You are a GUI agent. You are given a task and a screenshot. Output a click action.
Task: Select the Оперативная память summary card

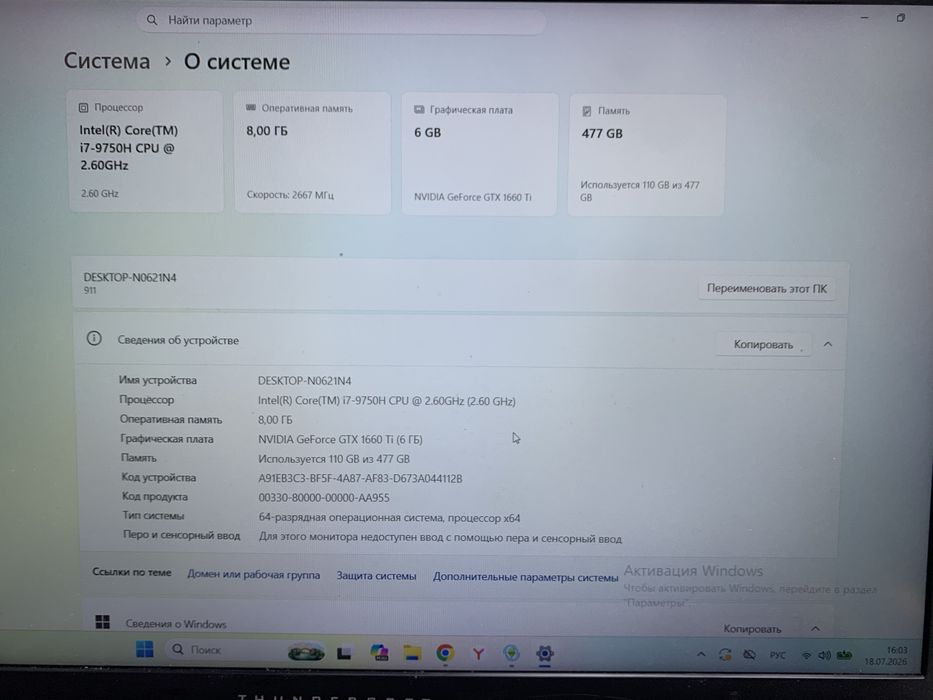tap(313, 152)
